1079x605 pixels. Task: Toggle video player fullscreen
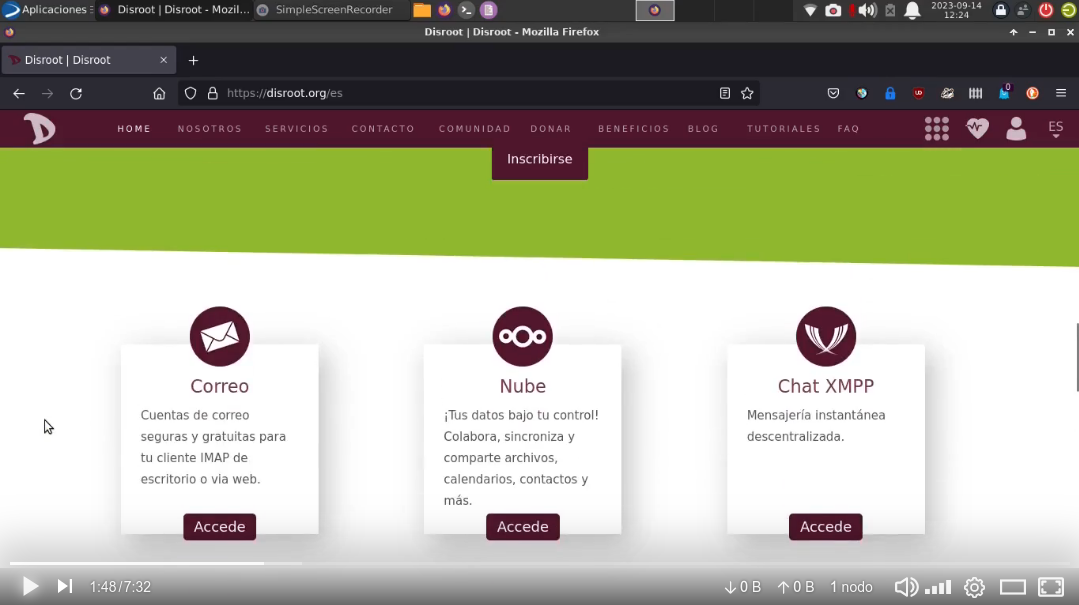[1051, 587]
